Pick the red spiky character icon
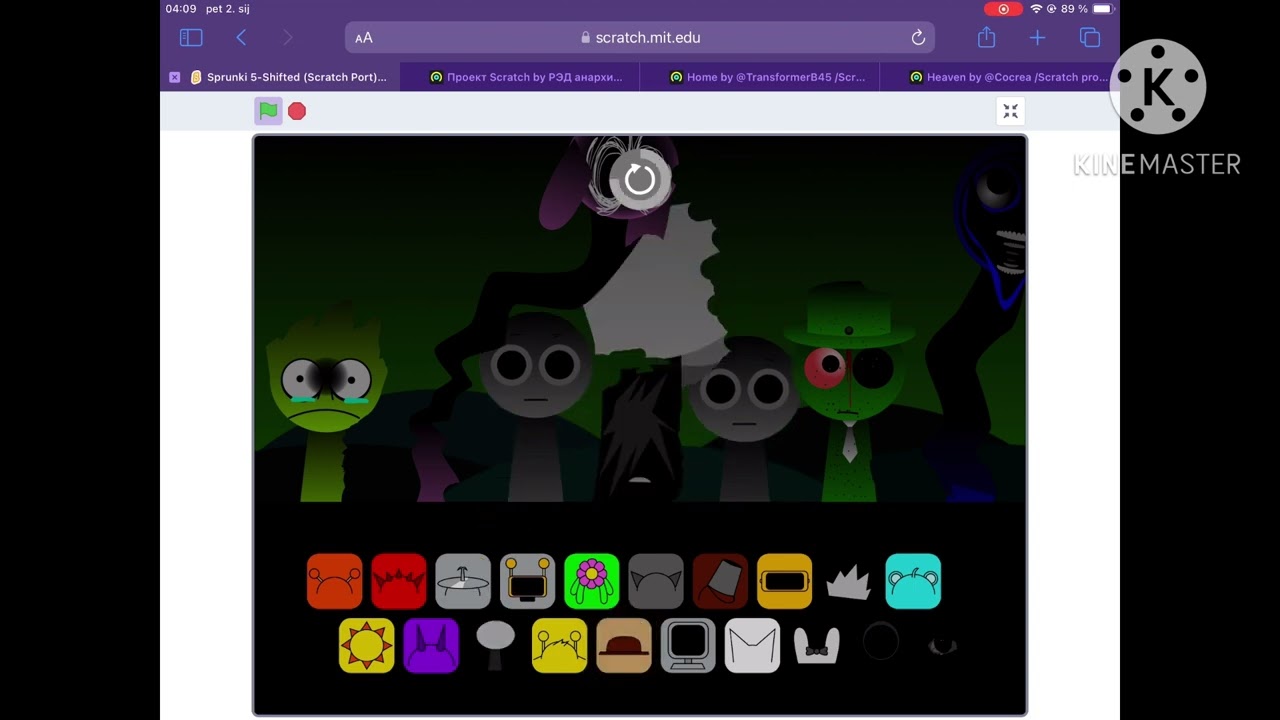Screen dimensions: 1280x720 (399, 581)
